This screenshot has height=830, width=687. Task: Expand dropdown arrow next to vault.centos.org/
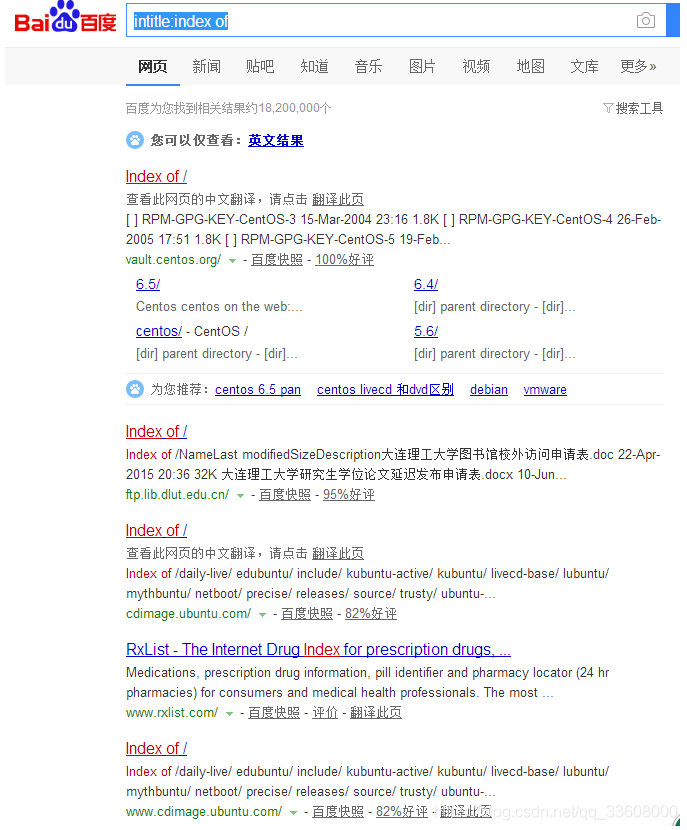click(x=232, y=260)
